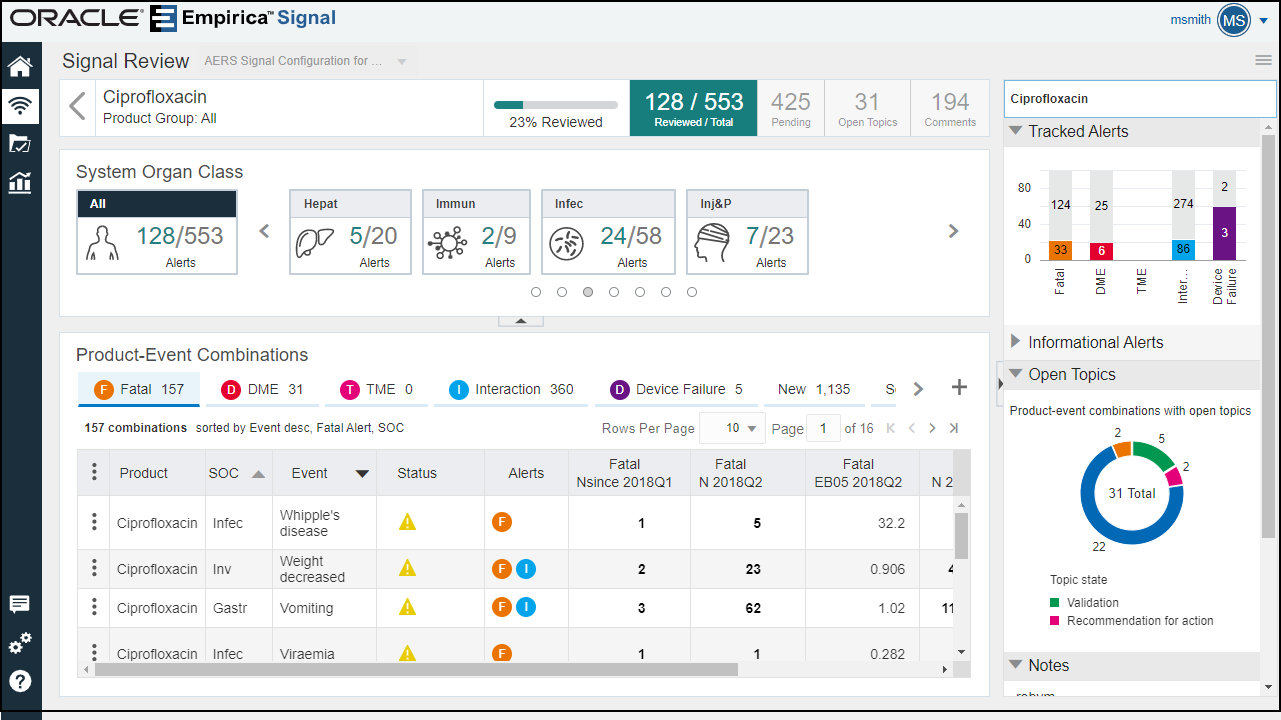Screen dimensions: 1281x720
Task: Show the 31 Open Topics
Action: [x=867, y=108]
